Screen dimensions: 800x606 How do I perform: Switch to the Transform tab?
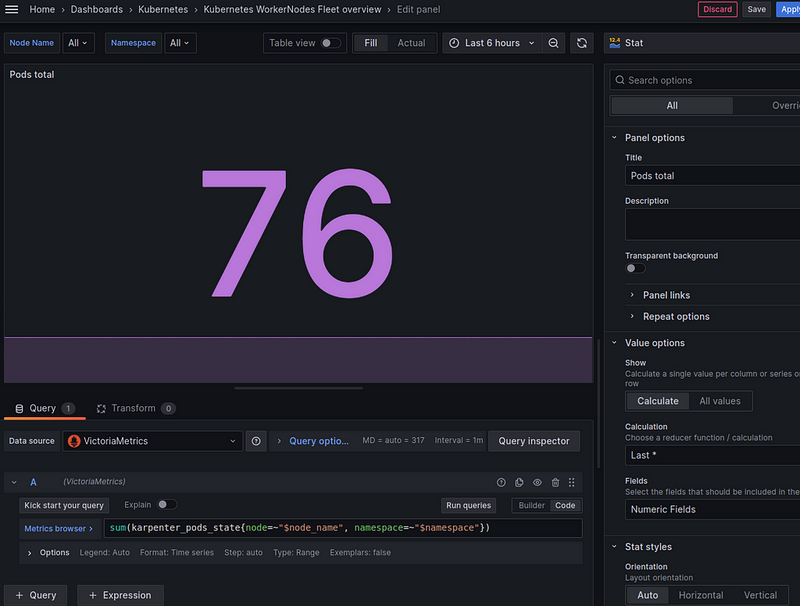(134, 408)
